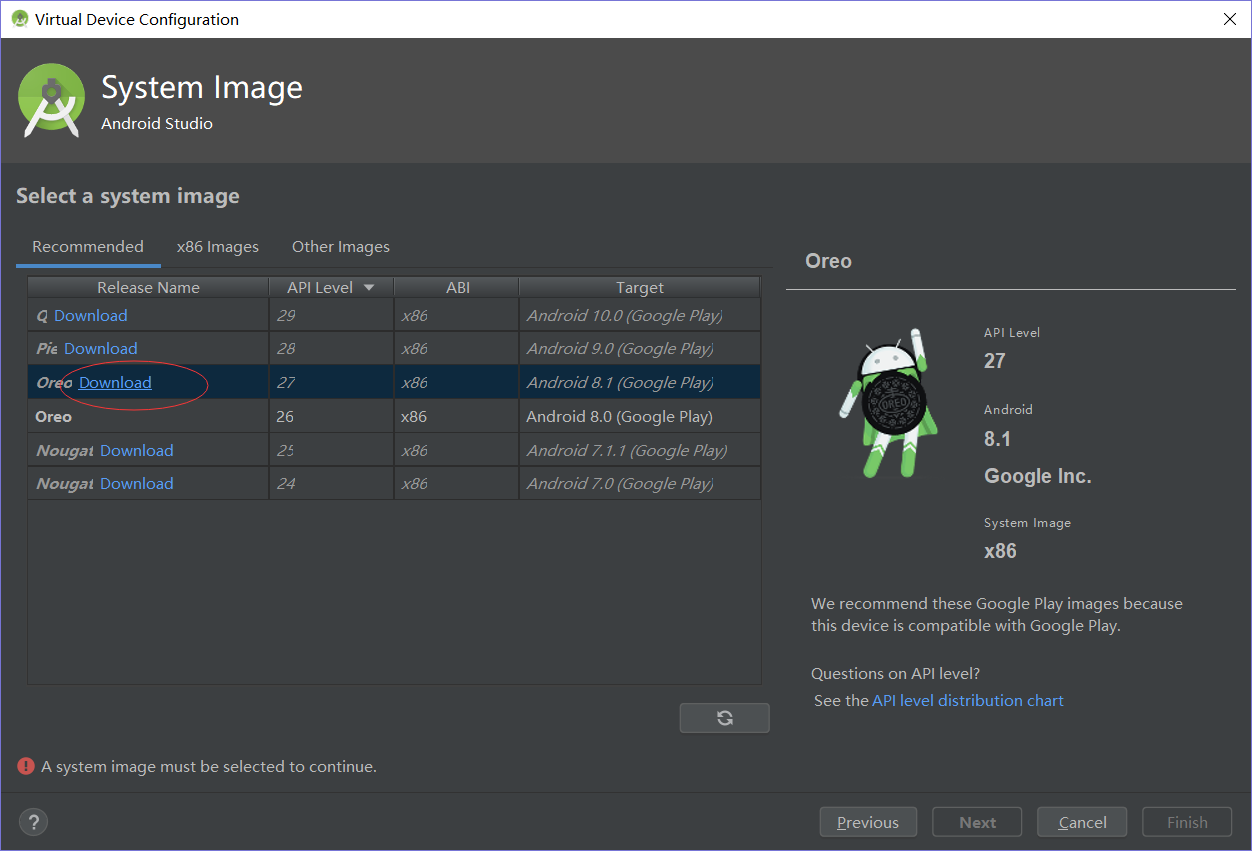Click the title bar Android Studio icon
Viewport: 1252px width, 851px height.
[20, 19]
